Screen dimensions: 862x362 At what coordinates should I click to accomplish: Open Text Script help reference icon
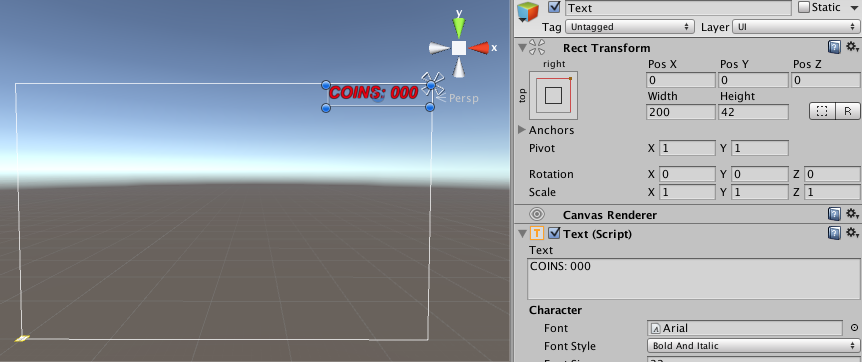(x=834, y=233)
